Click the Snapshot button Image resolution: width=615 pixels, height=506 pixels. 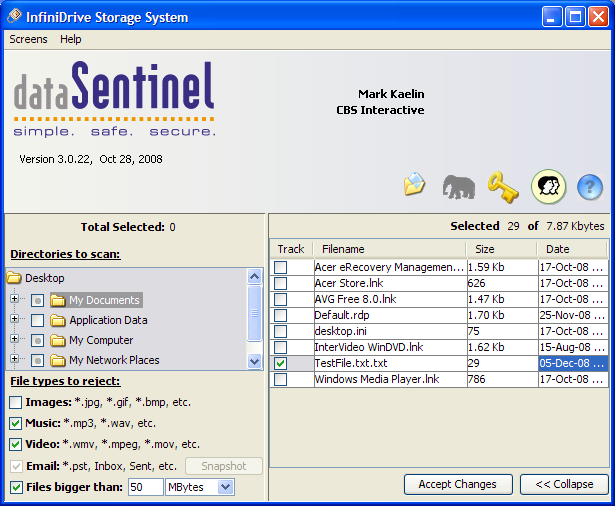point(224,466)
